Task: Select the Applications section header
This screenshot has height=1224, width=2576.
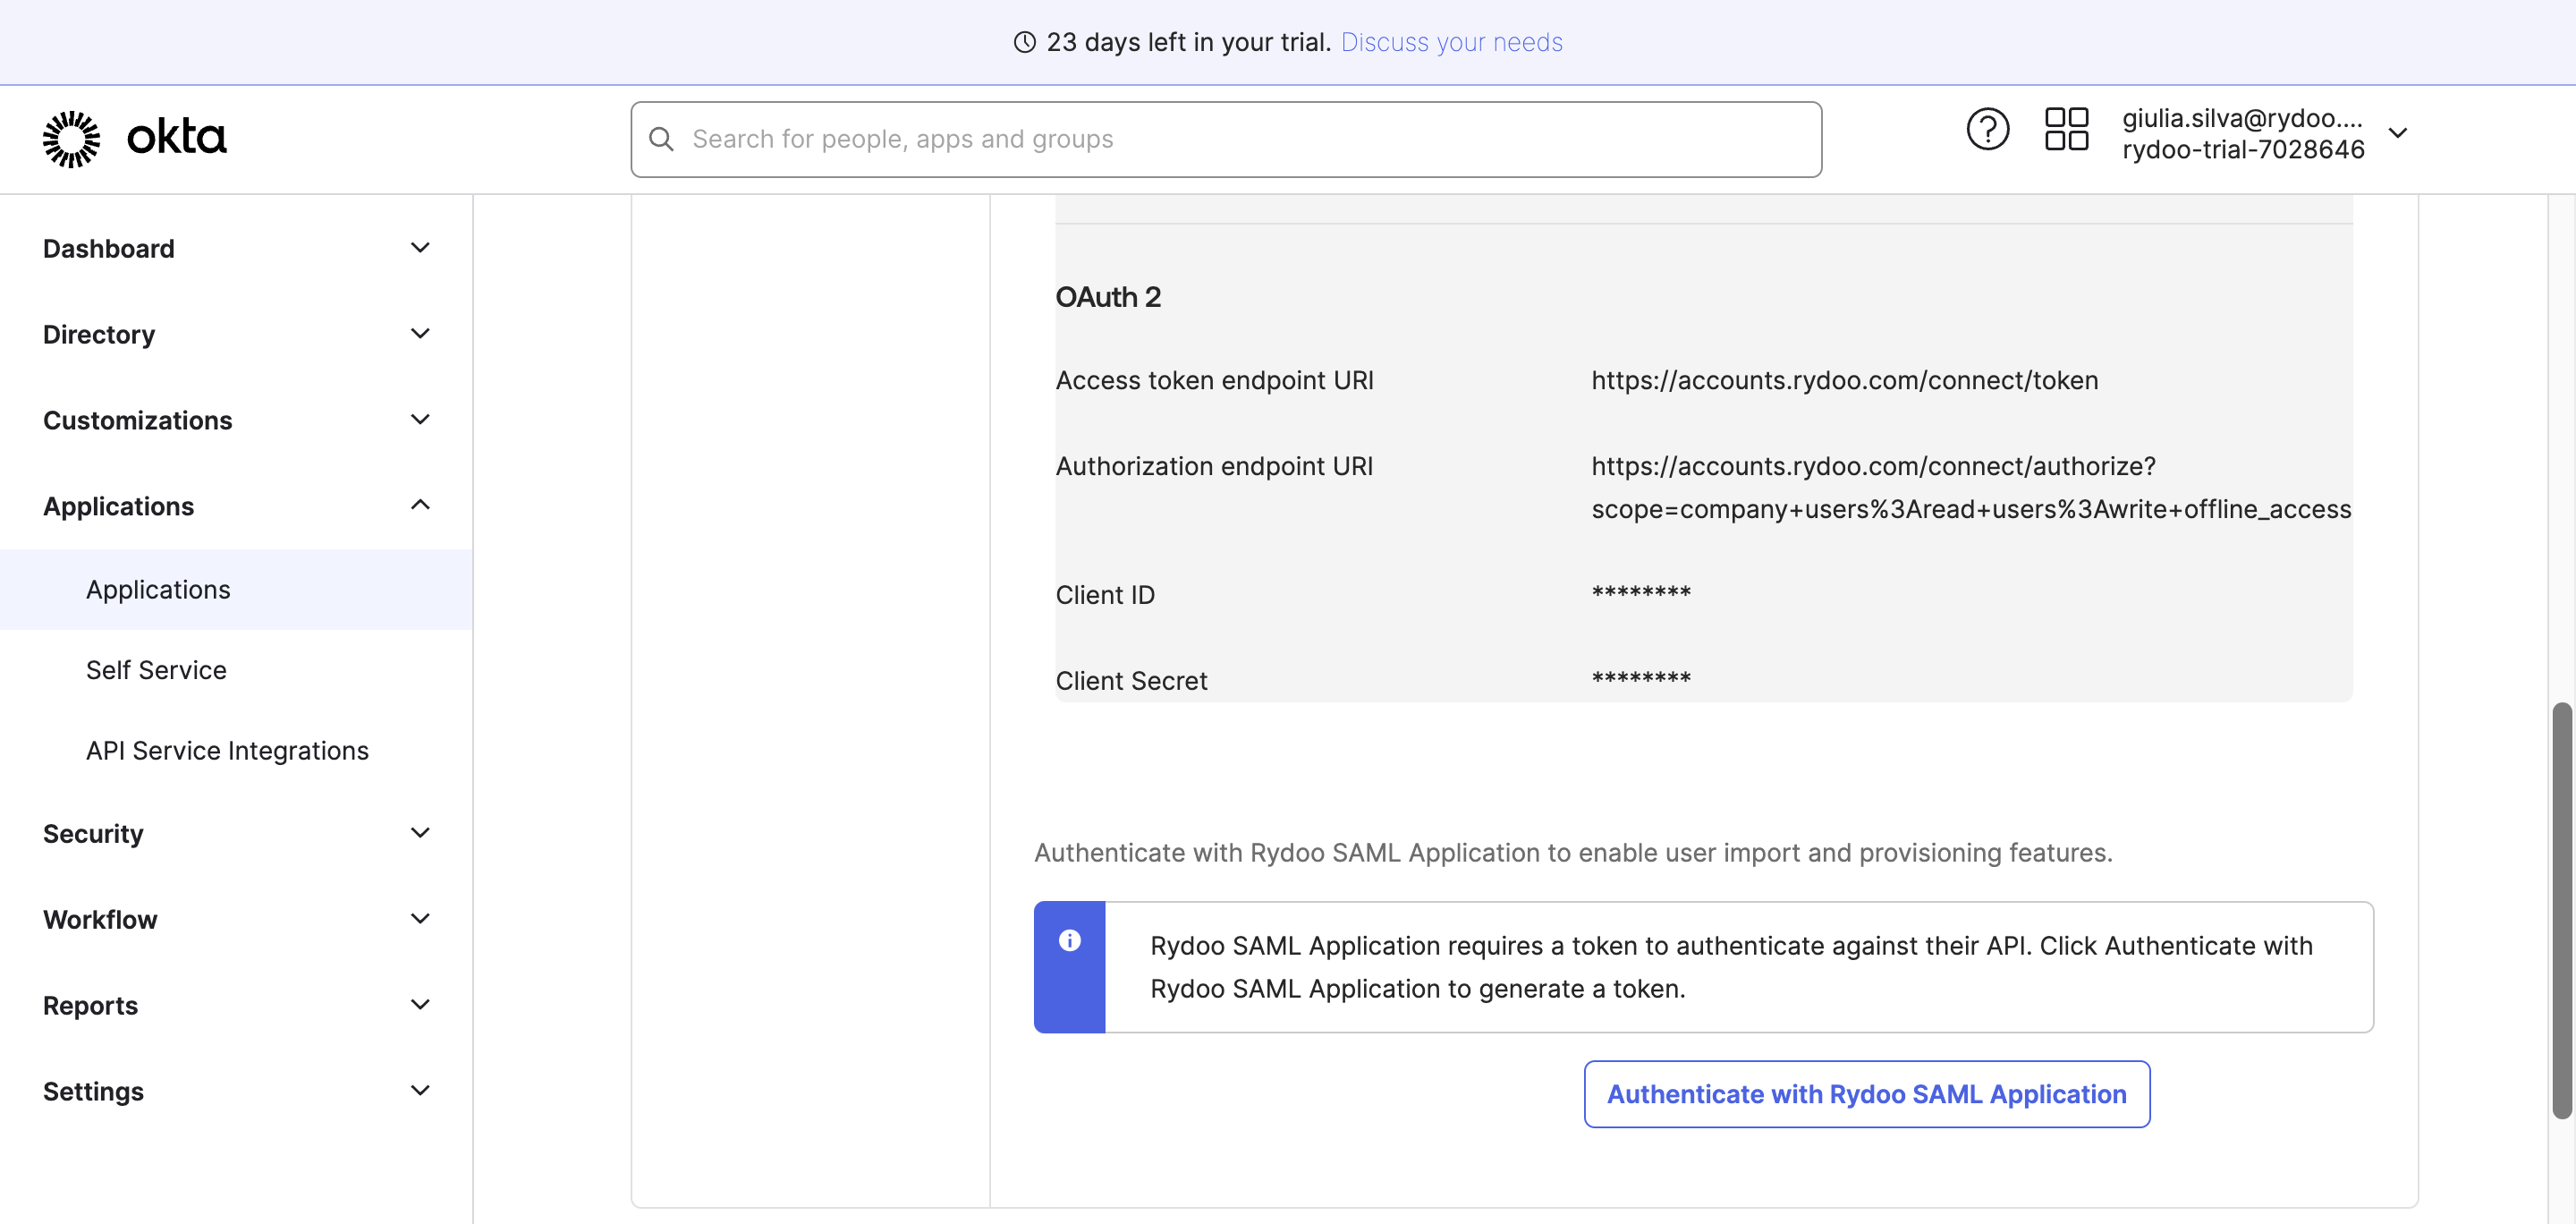Action: [236, 506]
